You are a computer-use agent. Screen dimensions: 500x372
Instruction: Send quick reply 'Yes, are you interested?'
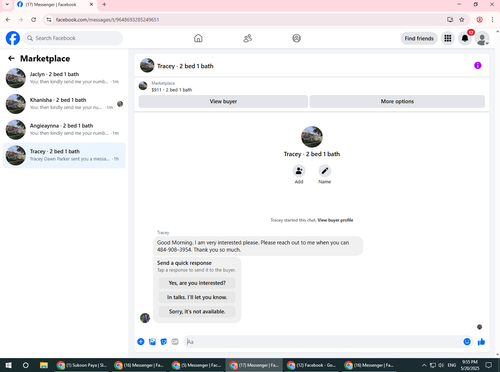(197, 283)
